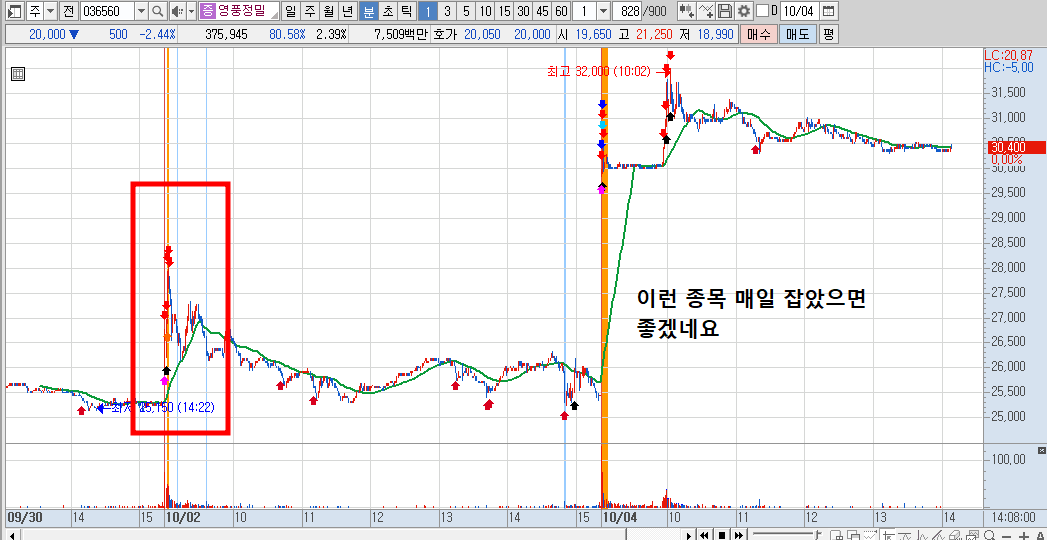Click the stock search magnifier icon

pos(158,11)
